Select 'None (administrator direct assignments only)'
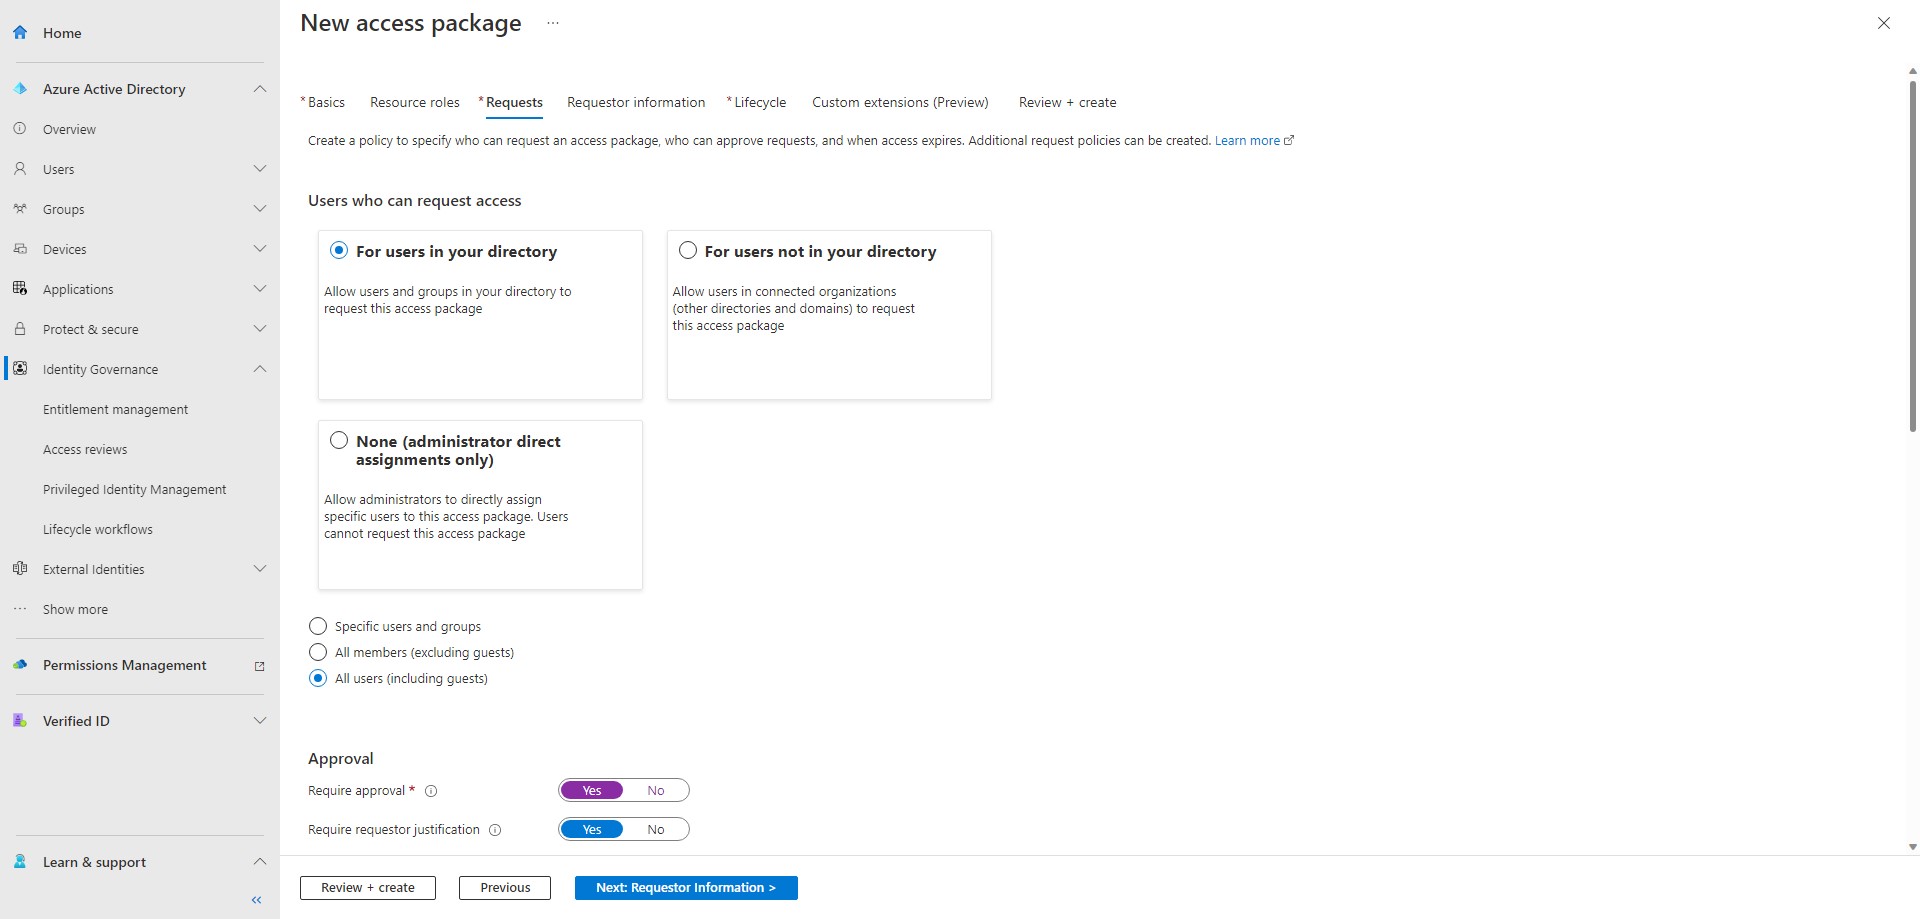 [x=338, y=440]
